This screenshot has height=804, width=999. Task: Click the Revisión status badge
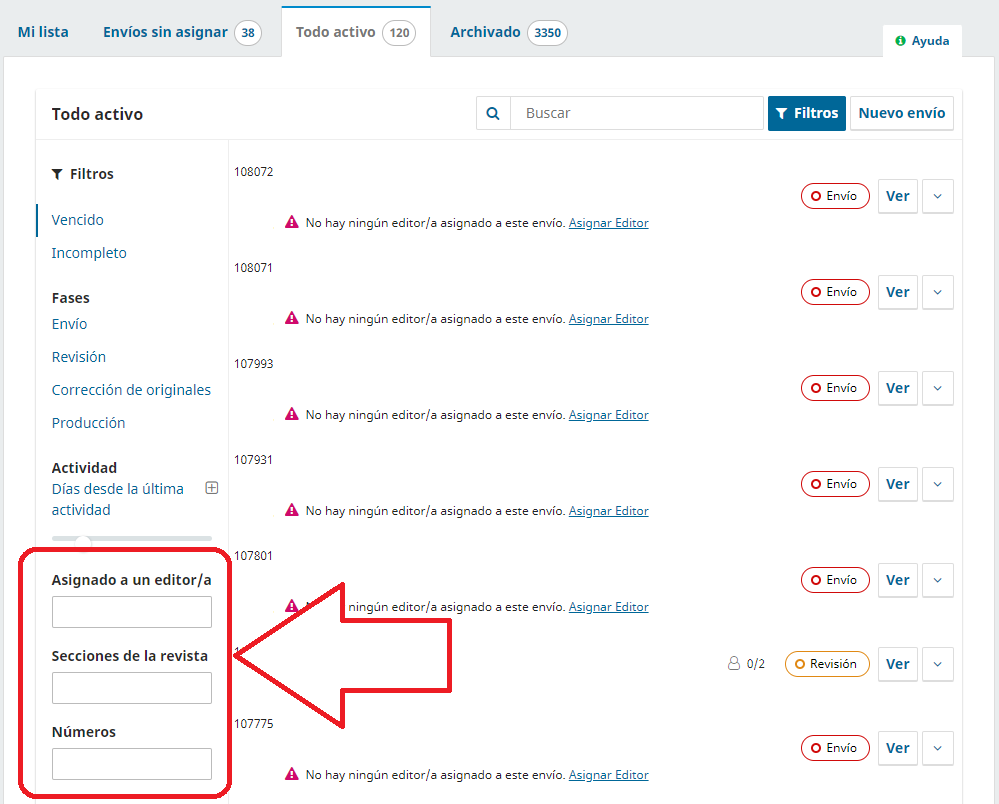826,664
